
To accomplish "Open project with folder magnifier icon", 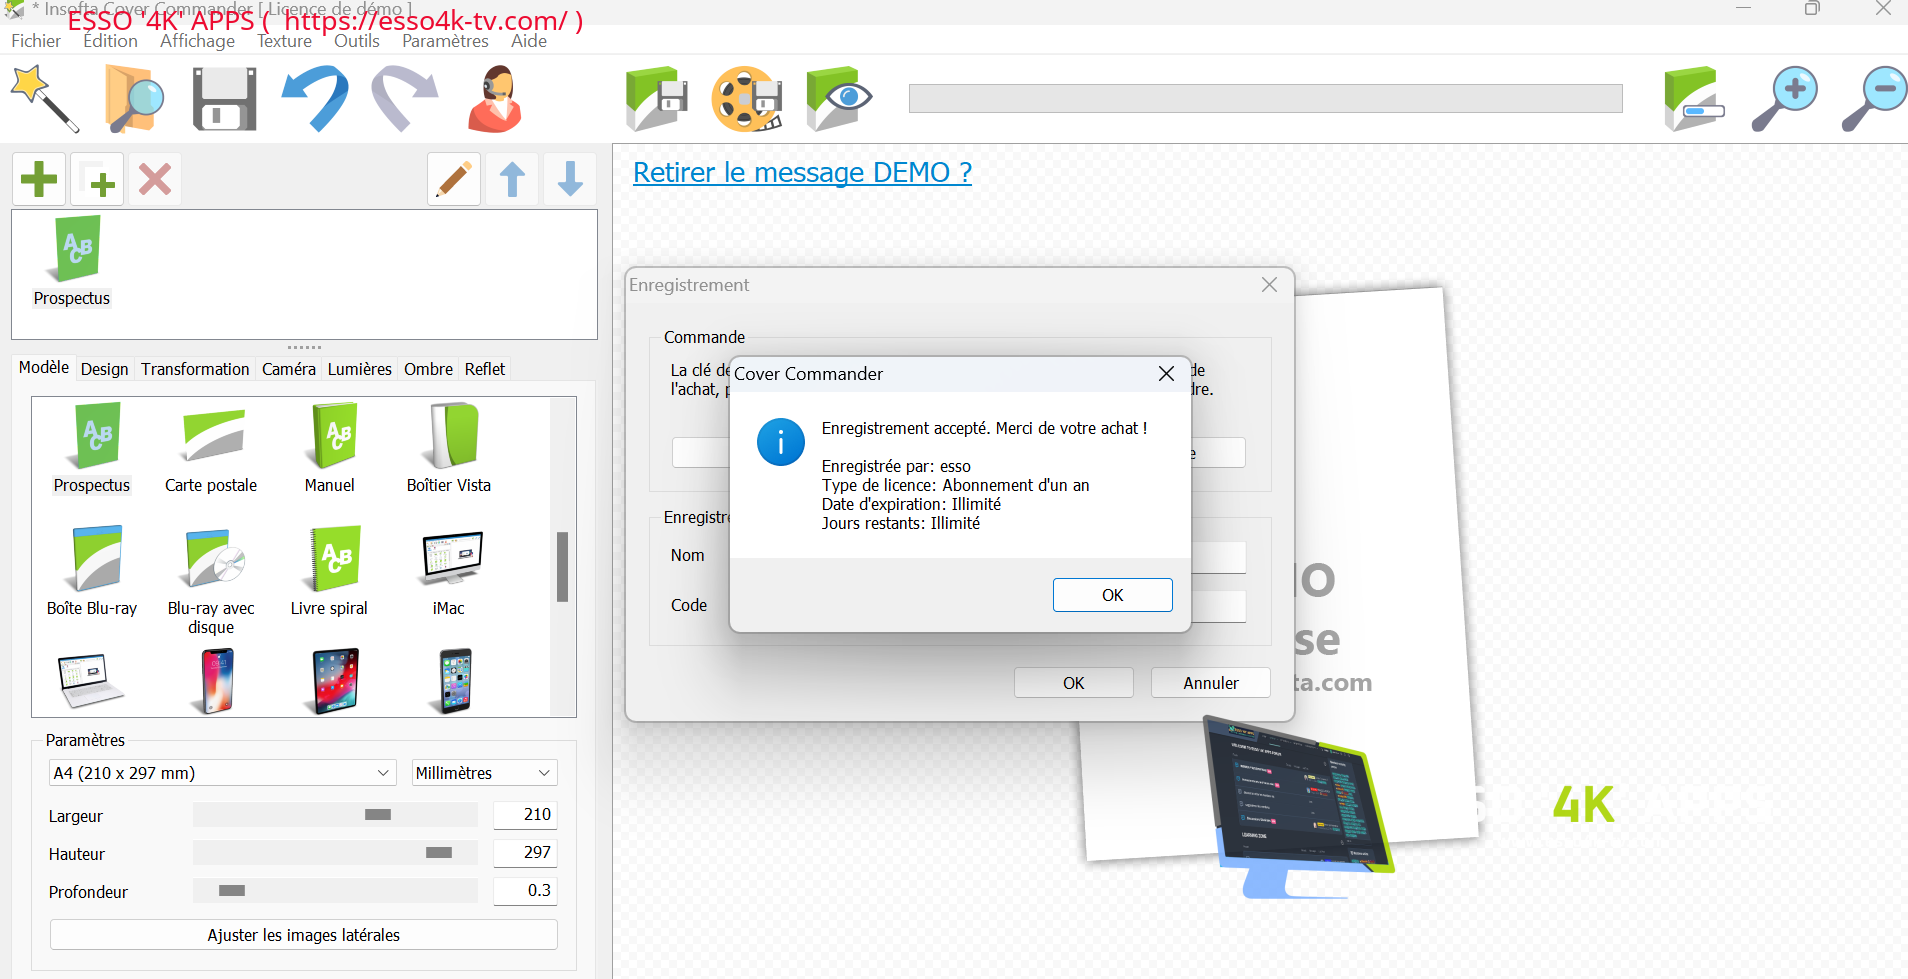I will tap(134, 99).
